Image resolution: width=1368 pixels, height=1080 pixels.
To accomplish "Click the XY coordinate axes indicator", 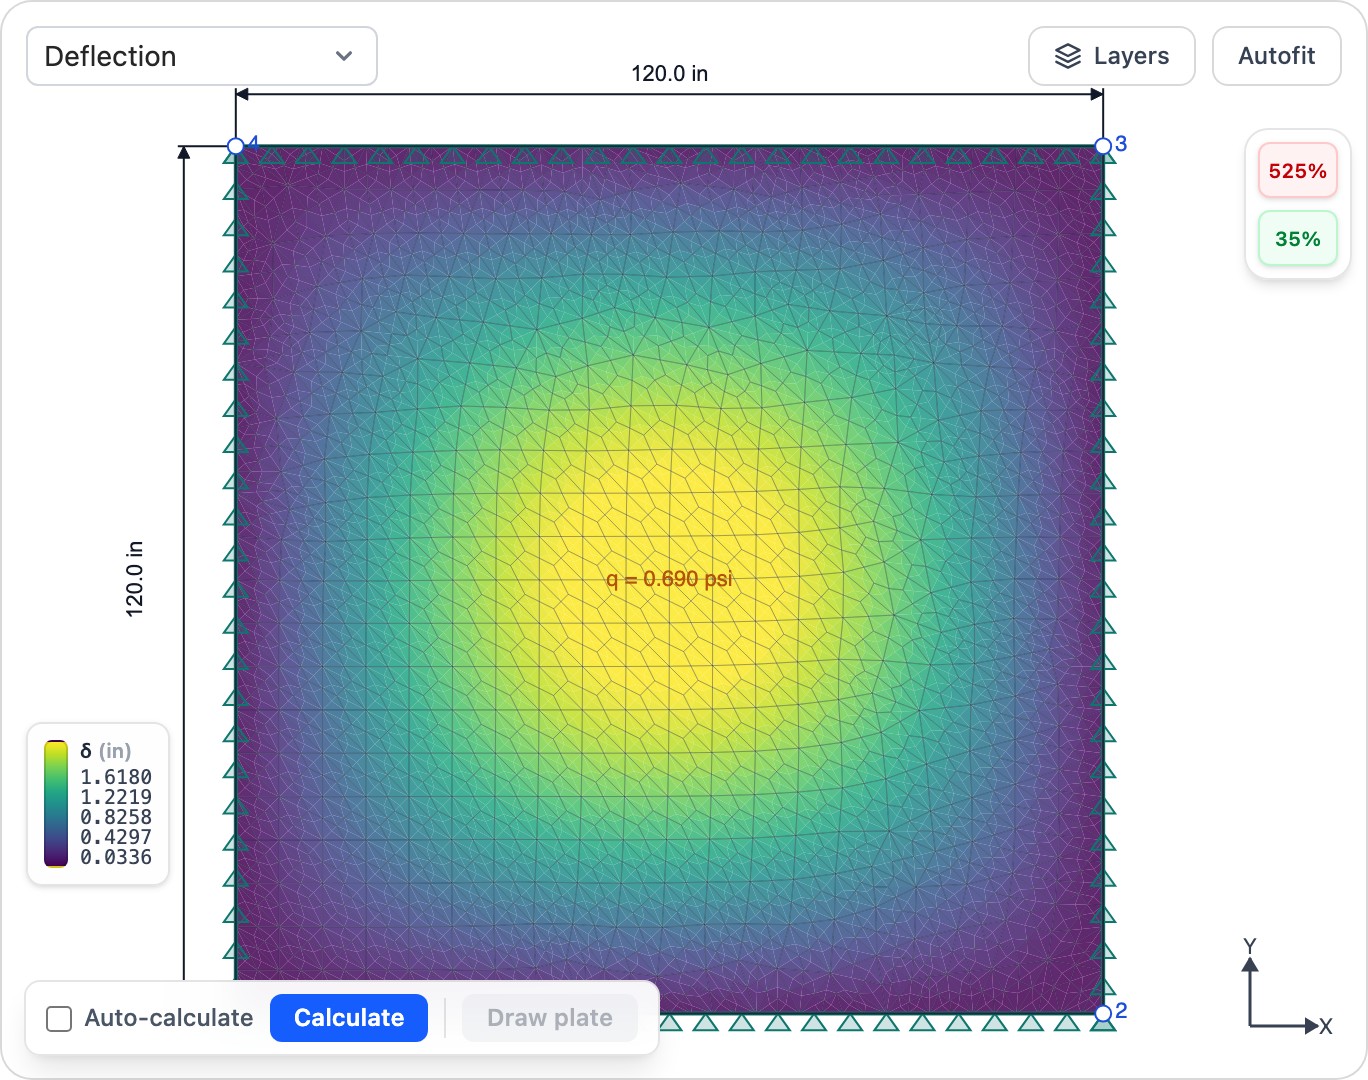I will coord(1288,988).
